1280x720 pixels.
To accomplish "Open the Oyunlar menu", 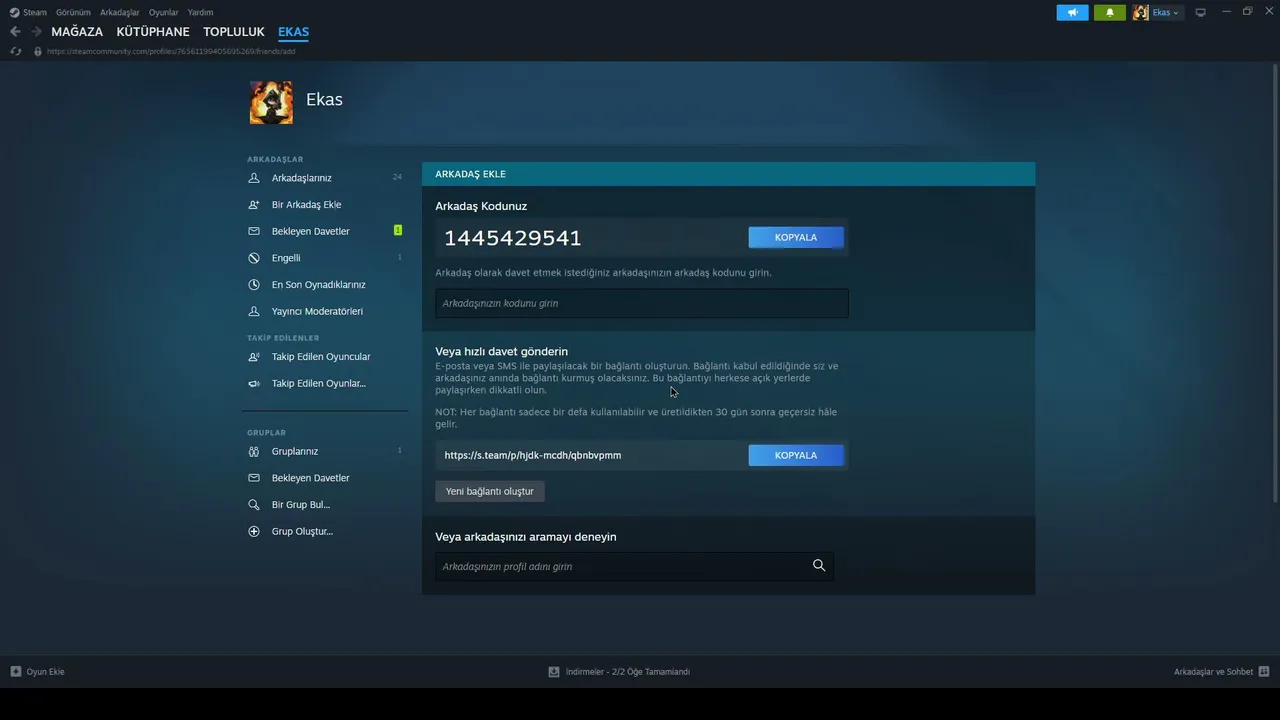I will pos(163,13).
